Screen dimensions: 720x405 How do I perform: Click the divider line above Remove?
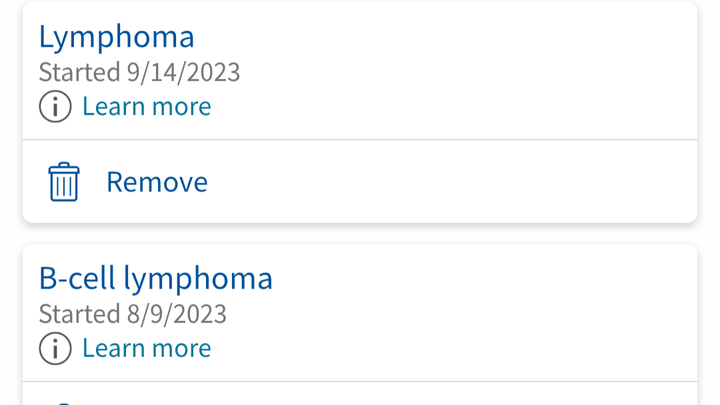tap(360, 140)
